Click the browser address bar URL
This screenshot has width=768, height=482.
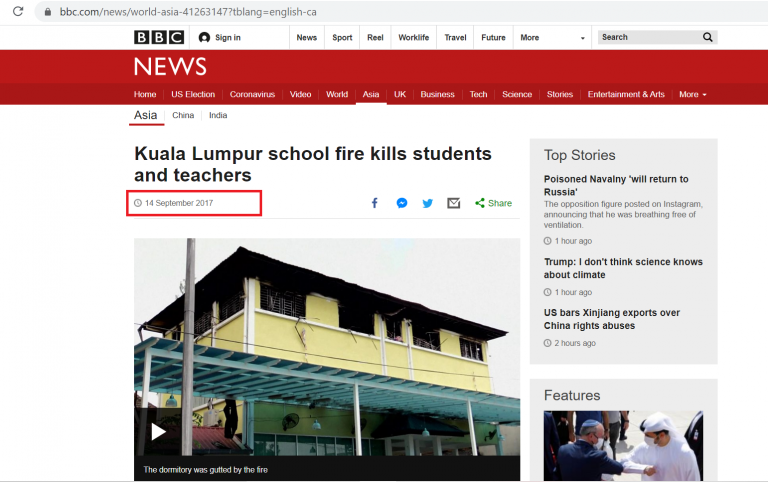(188, 12)
